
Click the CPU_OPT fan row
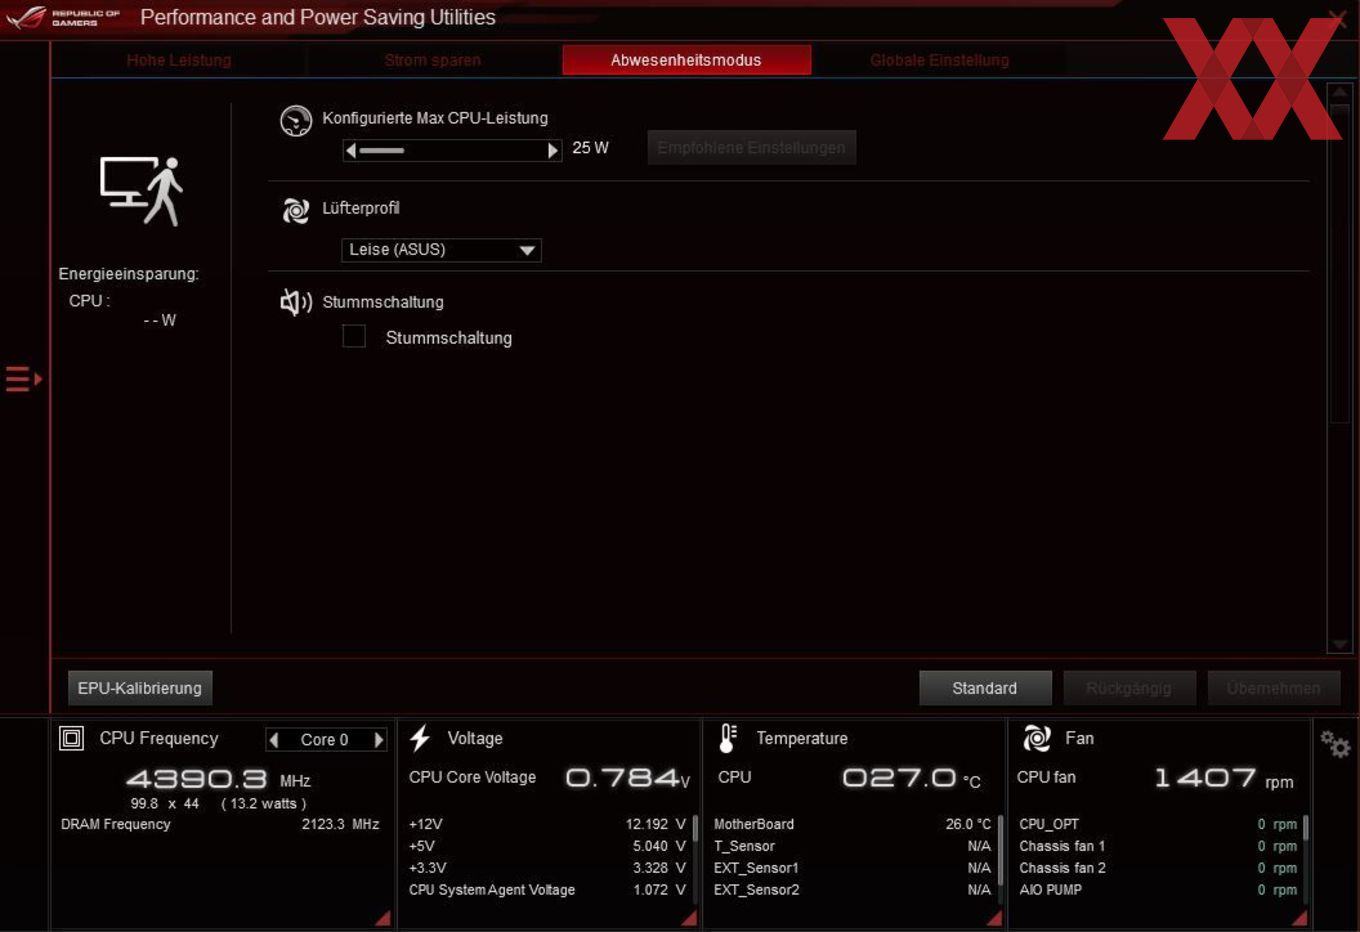[1158, 824]
